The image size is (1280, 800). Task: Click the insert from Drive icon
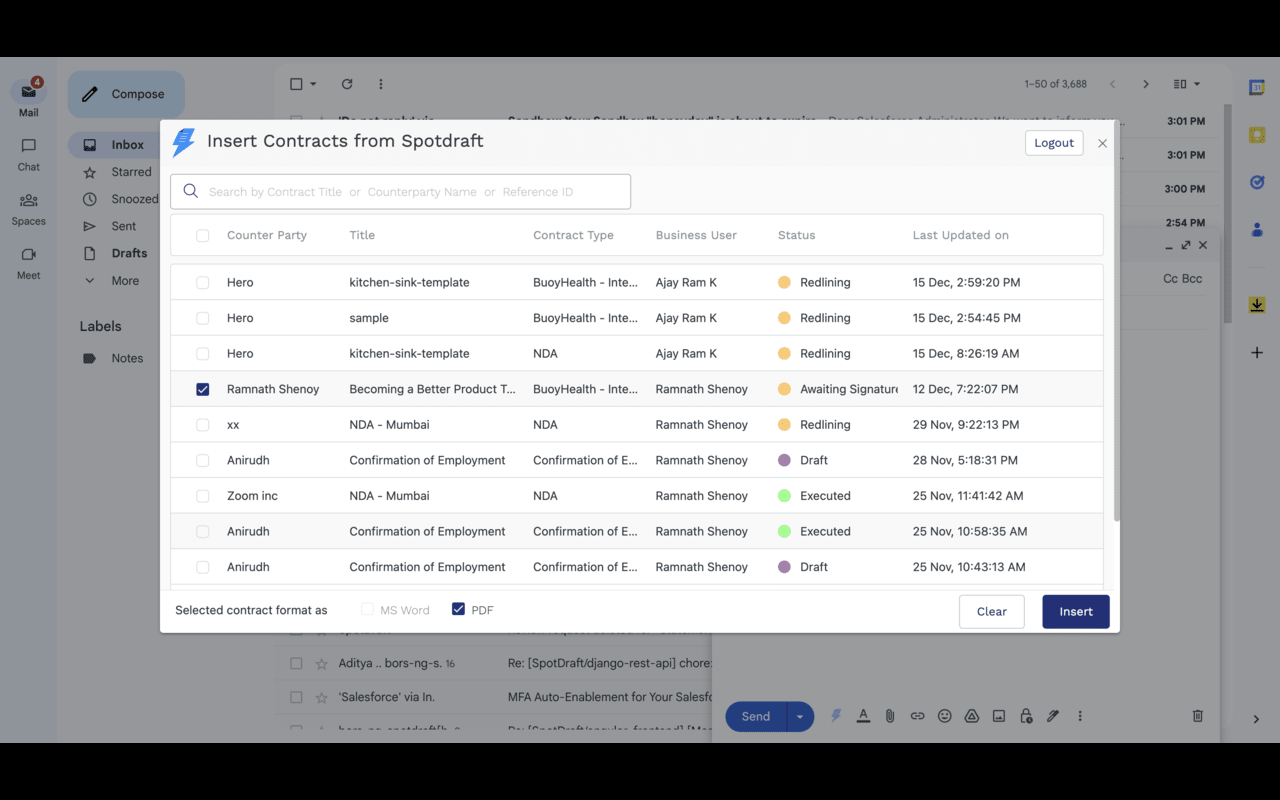tap(971, 716)
